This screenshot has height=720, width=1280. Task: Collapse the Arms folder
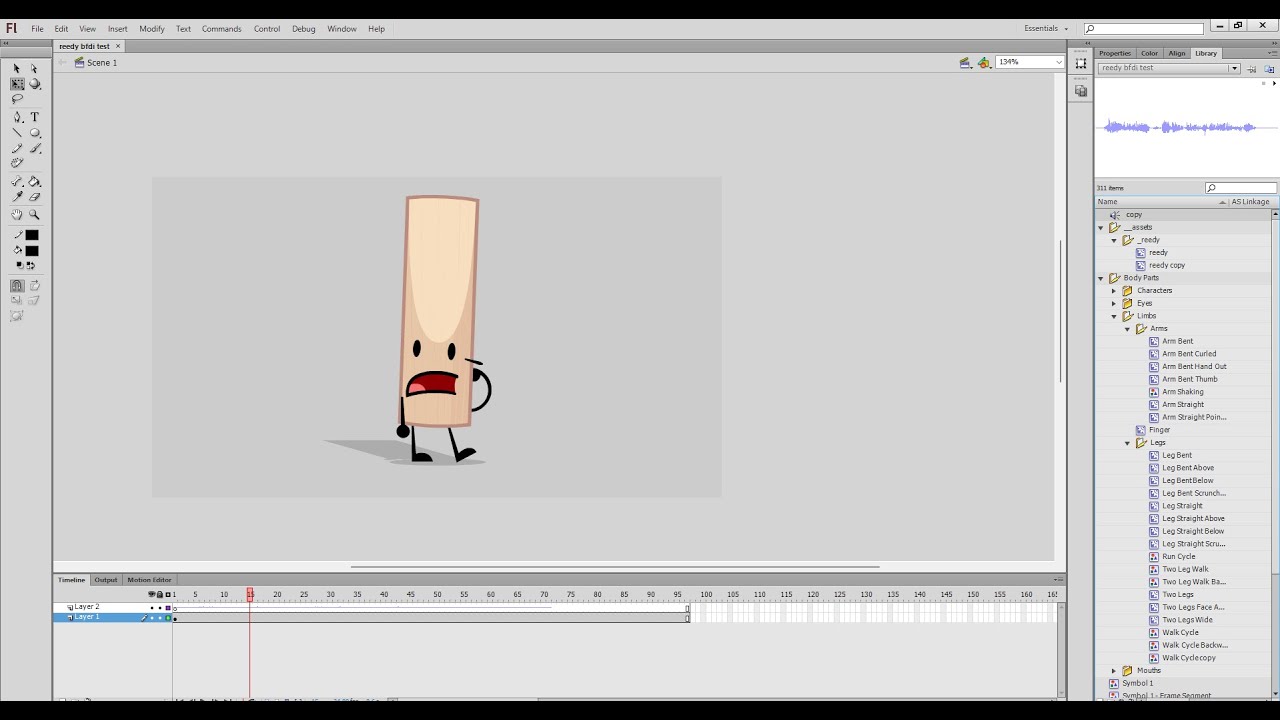point(1127,329)
